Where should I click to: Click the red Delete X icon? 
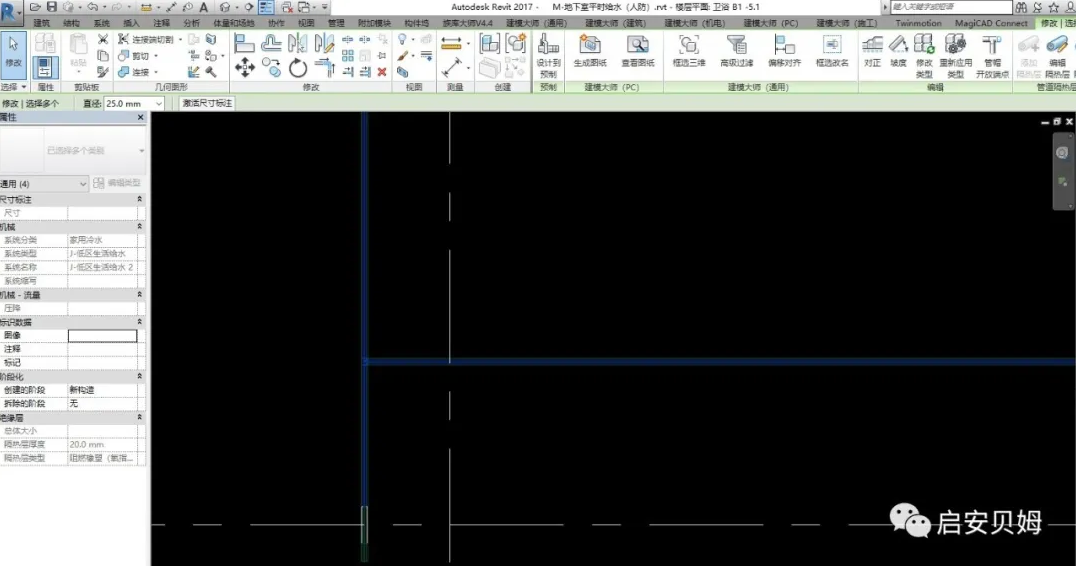(382, 71)
